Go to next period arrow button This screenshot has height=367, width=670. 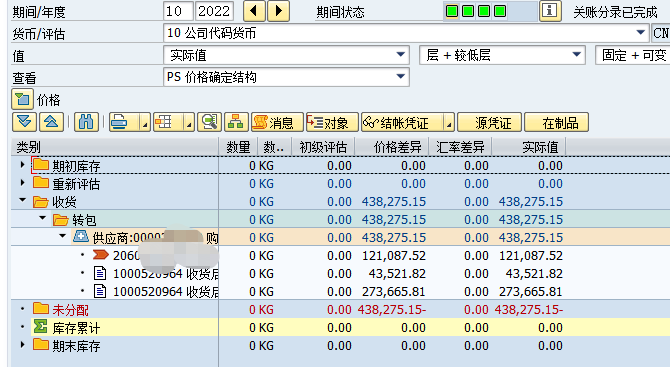tap(279, 11)
